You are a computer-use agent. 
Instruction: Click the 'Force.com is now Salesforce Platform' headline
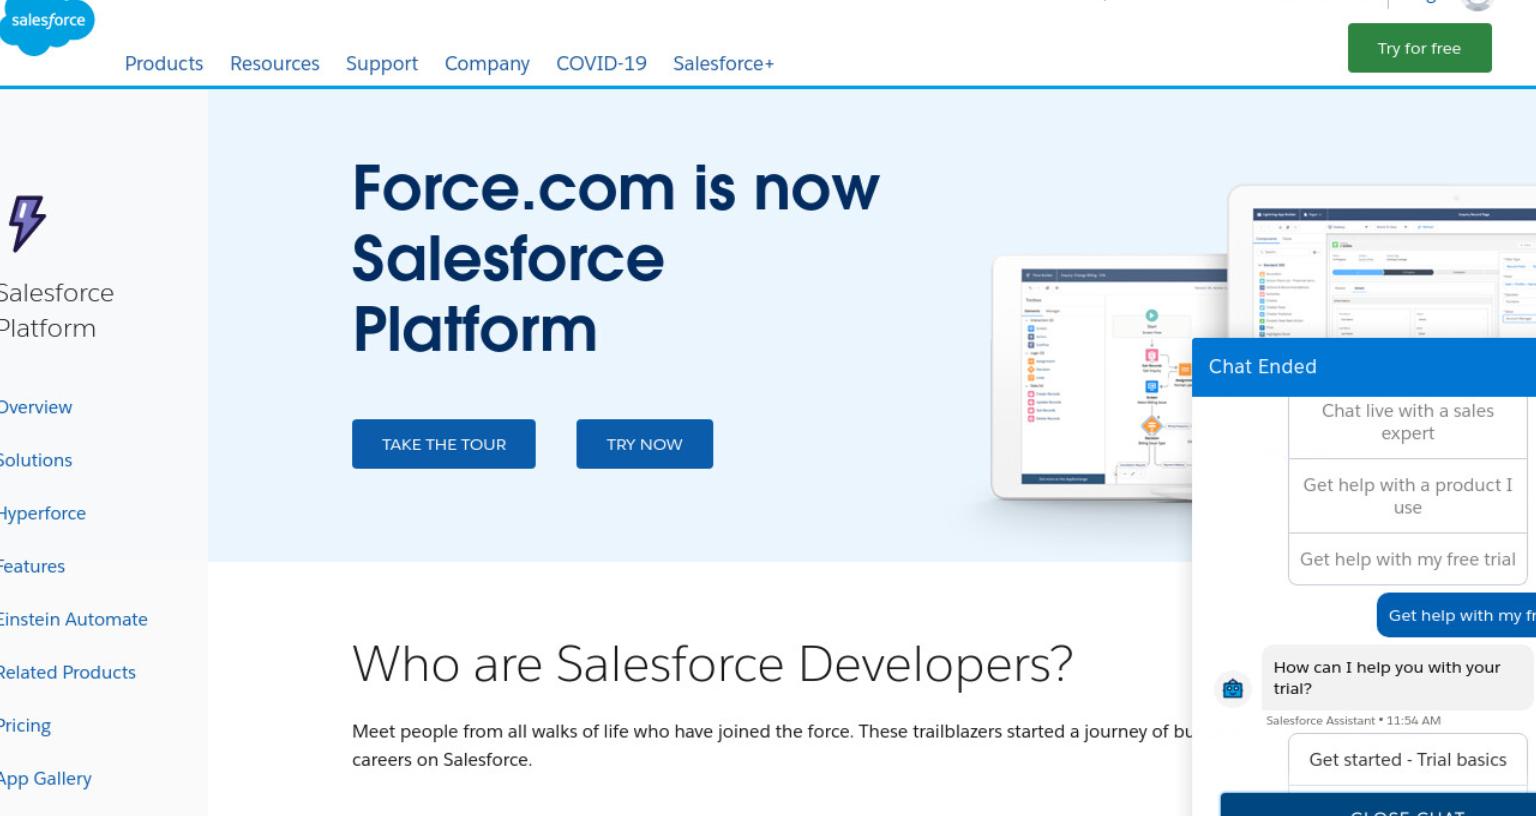(x=616, y=259)
